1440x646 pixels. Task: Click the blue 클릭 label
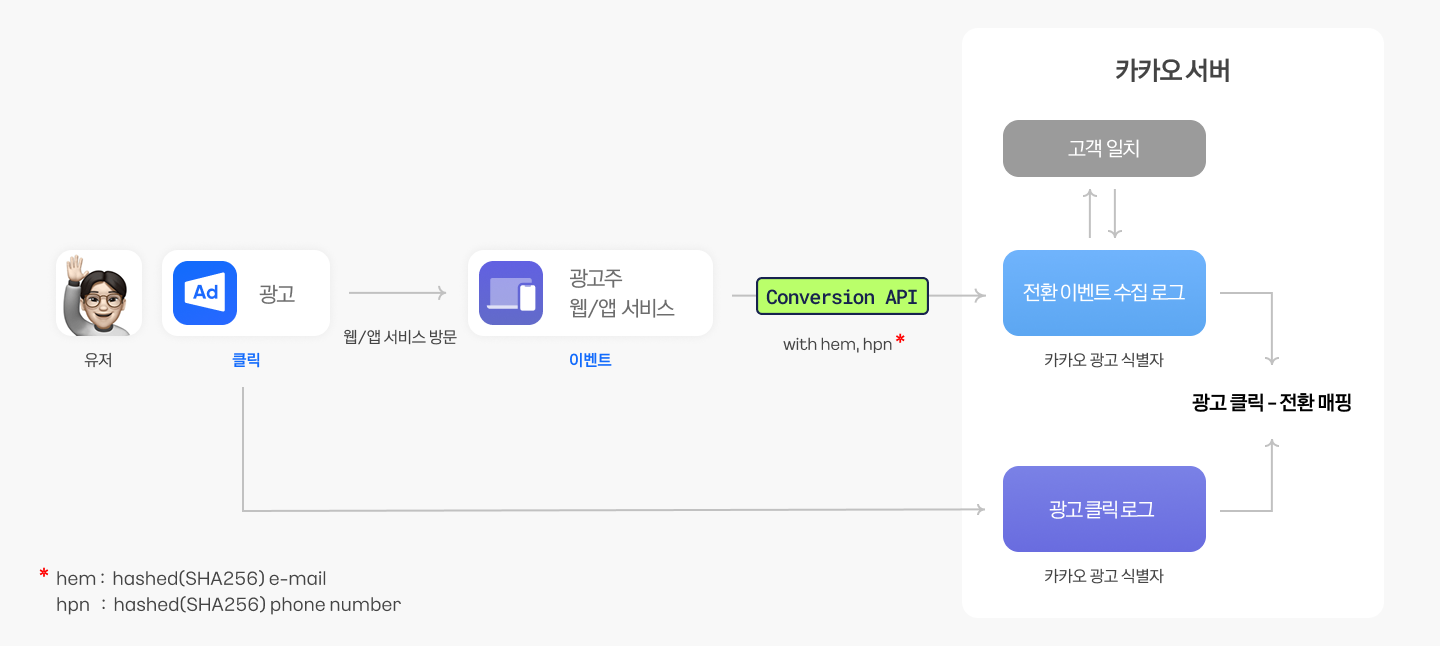[246, 360]
